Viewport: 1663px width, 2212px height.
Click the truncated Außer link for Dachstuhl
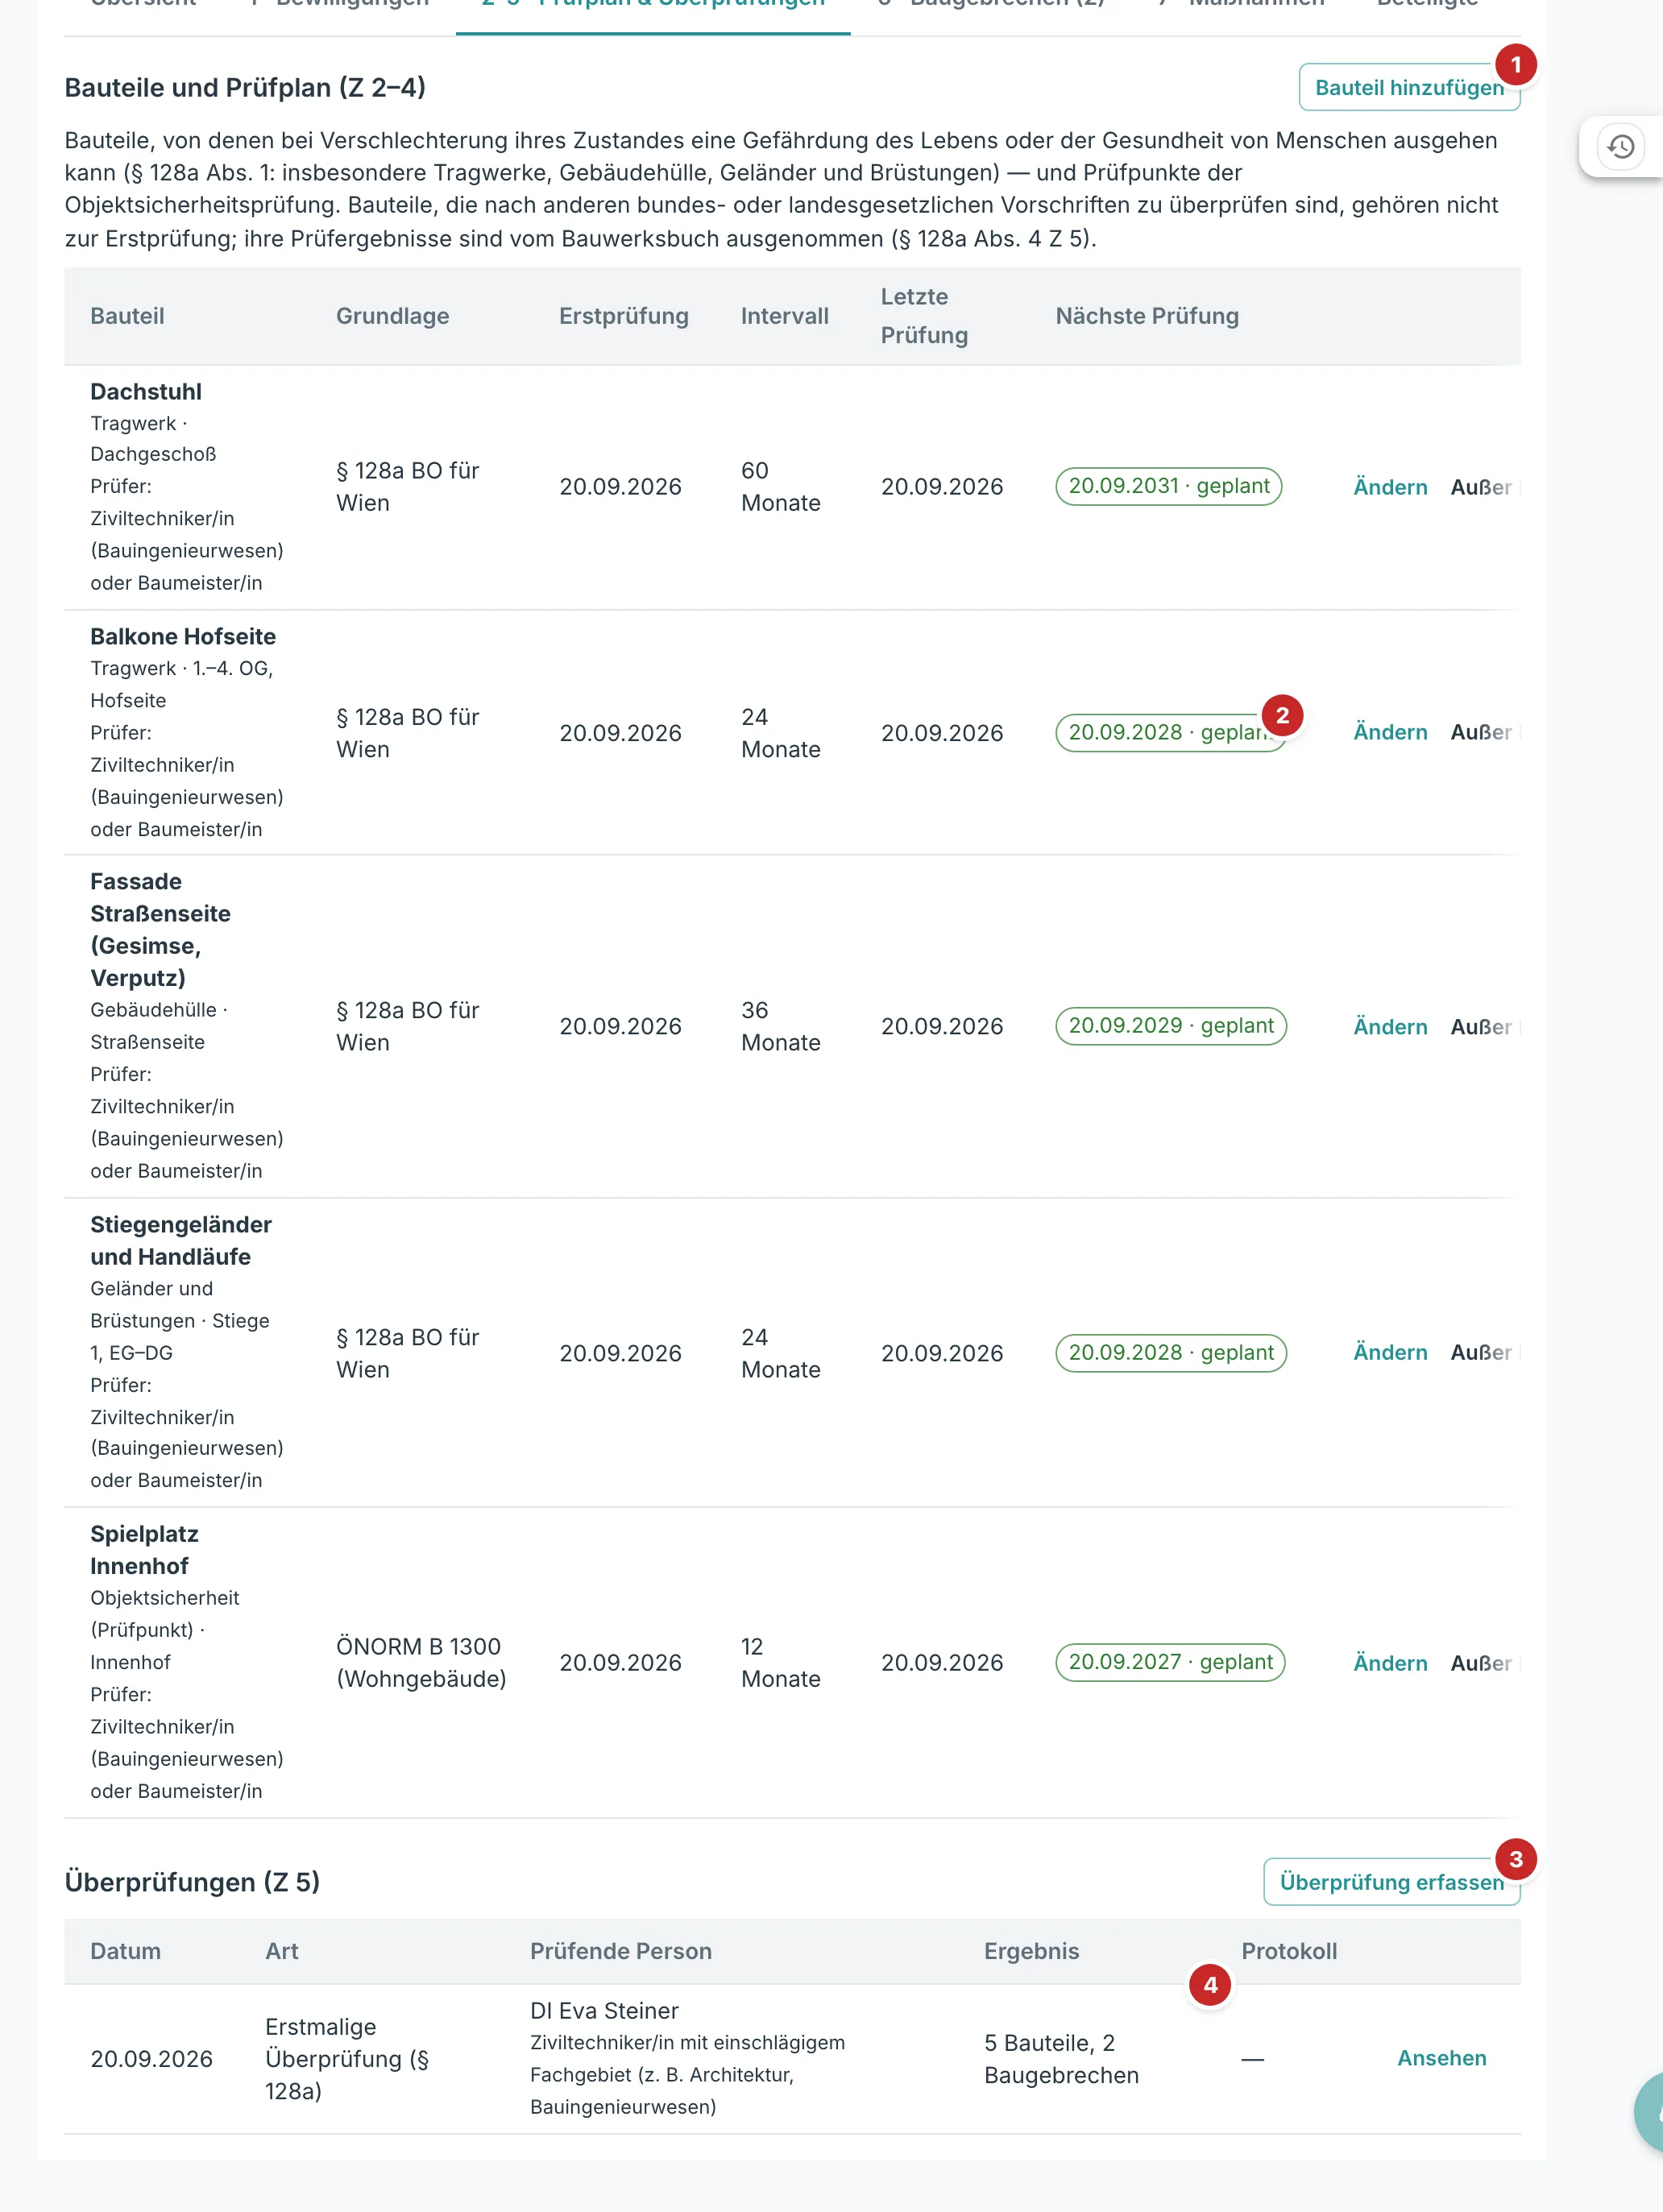click(x=1484, y=487)
